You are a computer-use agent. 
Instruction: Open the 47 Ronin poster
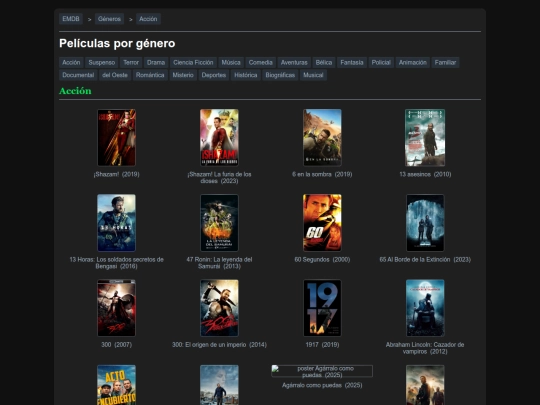click(219, 222)
